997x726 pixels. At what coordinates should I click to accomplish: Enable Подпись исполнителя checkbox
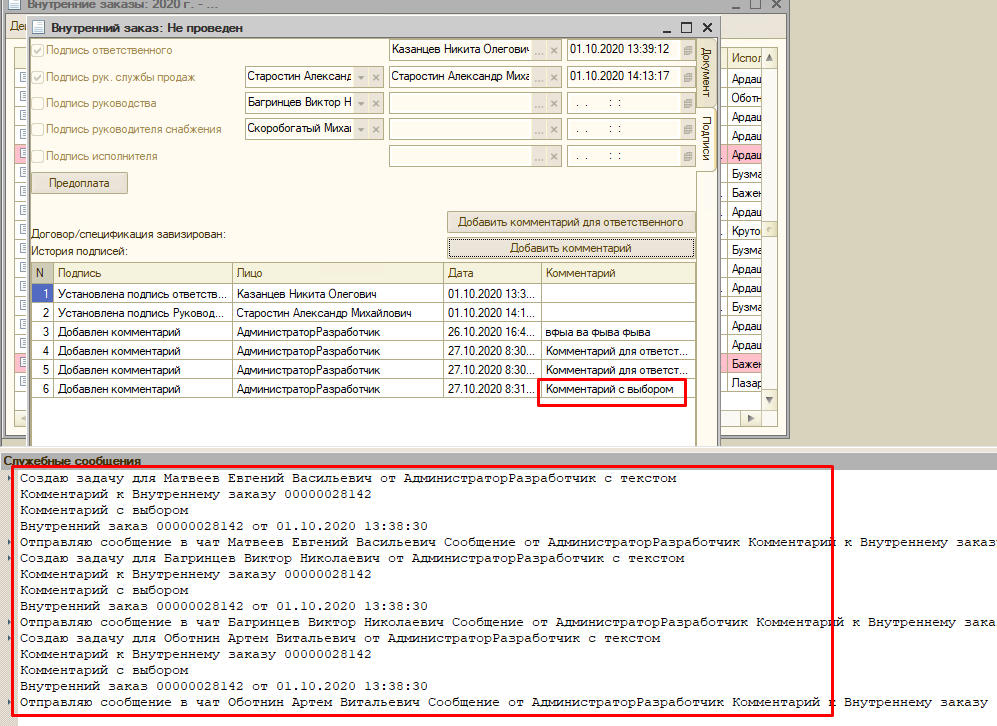tap(38, 156)
